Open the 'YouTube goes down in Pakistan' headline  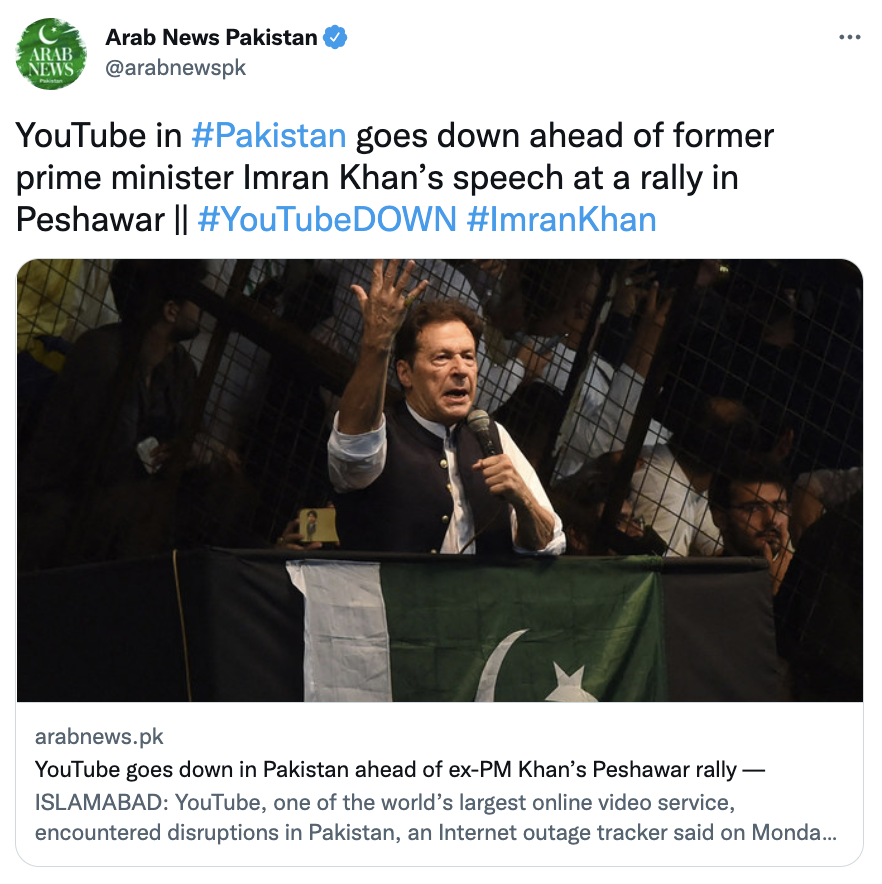coord(399,769)
